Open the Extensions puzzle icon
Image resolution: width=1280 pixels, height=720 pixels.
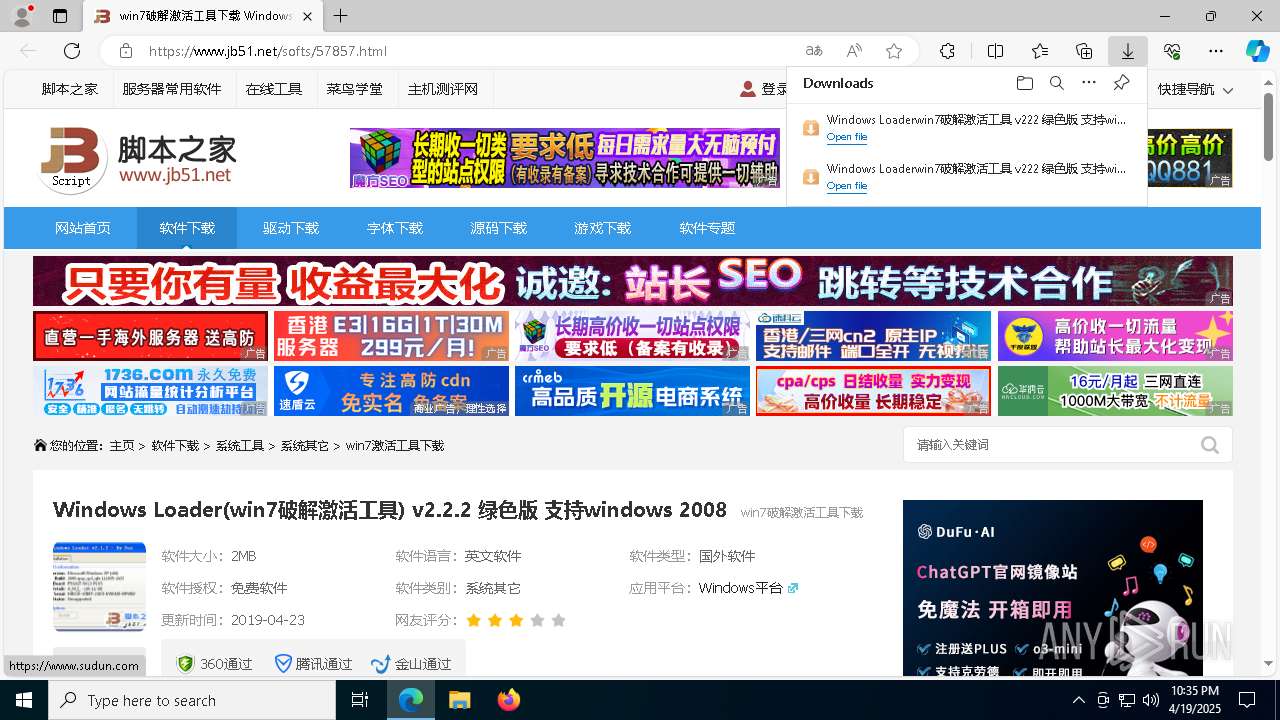click(x=948, y=51)
